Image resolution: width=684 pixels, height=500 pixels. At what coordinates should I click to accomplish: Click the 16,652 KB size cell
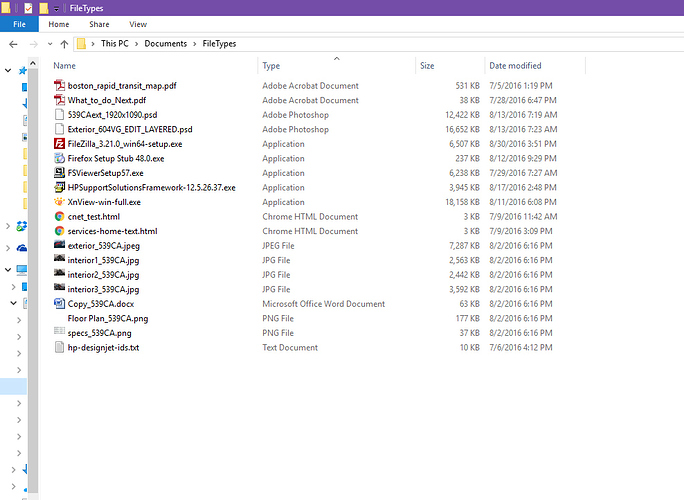pos(462,130)
